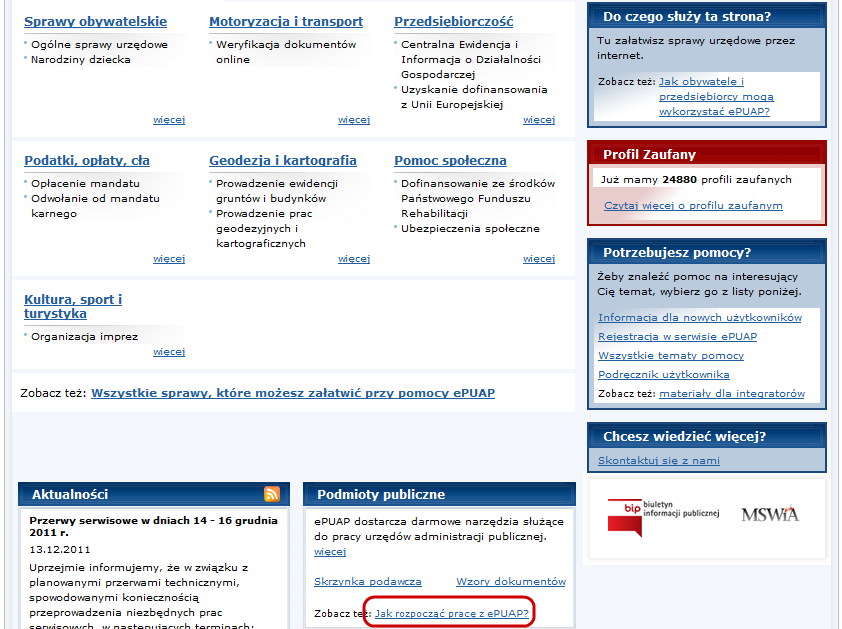The image size is (842, 629).
Task: Select the news date 13.12.2011
Action: (x=60, y=550)
